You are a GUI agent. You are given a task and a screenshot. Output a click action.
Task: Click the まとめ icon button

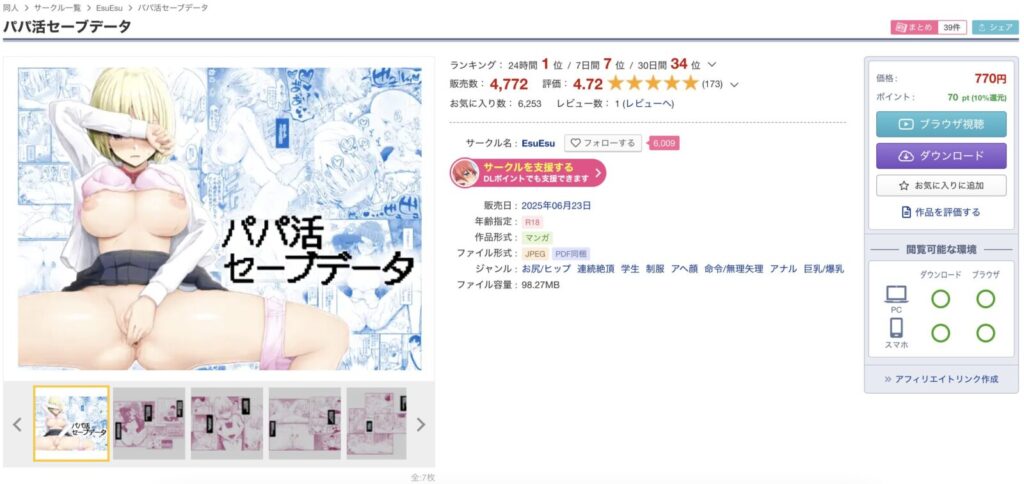tap(914, 27)
